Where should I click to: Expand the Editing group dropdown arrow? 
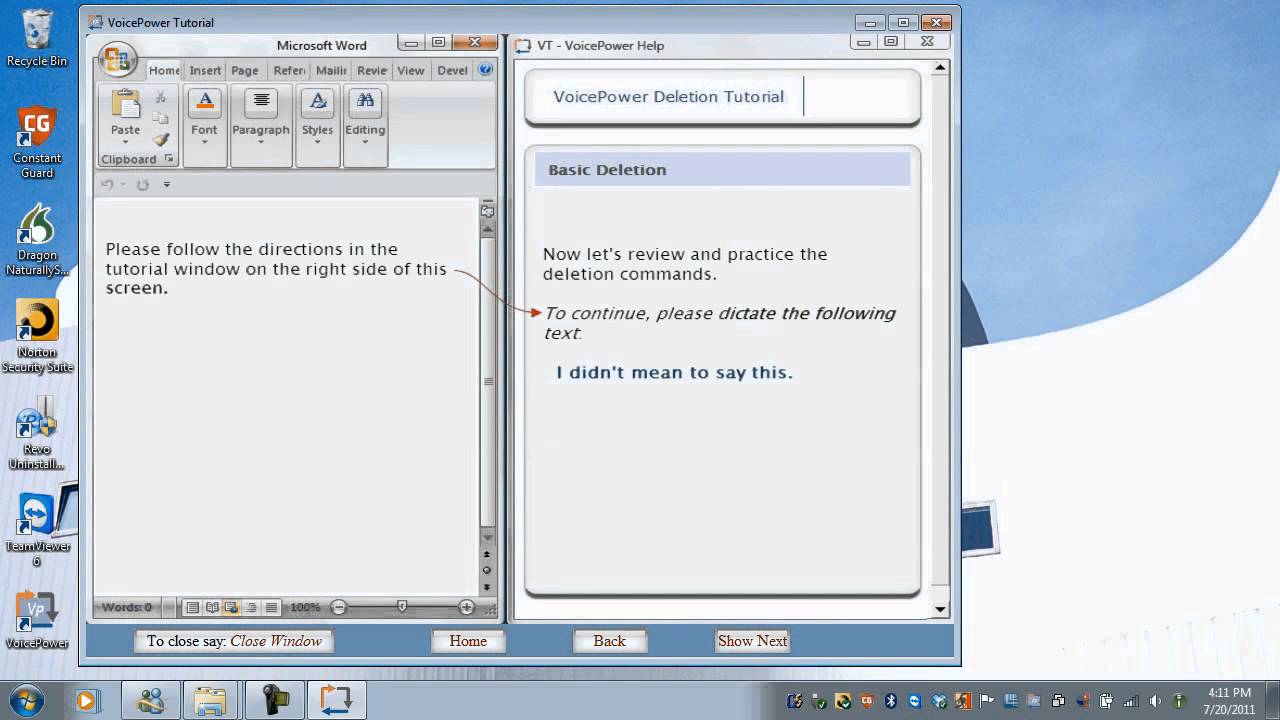click(365, 142)
